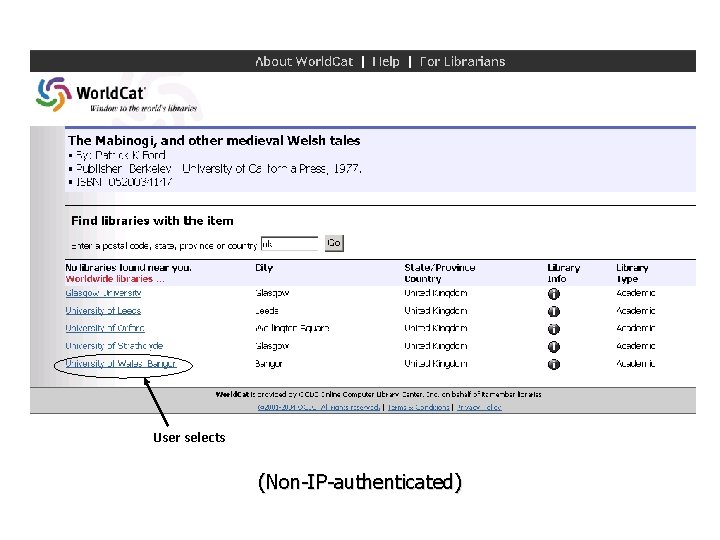Click the WorldCat logo
This screenshot has width=720, height=540.
click(x=117, y=95)
